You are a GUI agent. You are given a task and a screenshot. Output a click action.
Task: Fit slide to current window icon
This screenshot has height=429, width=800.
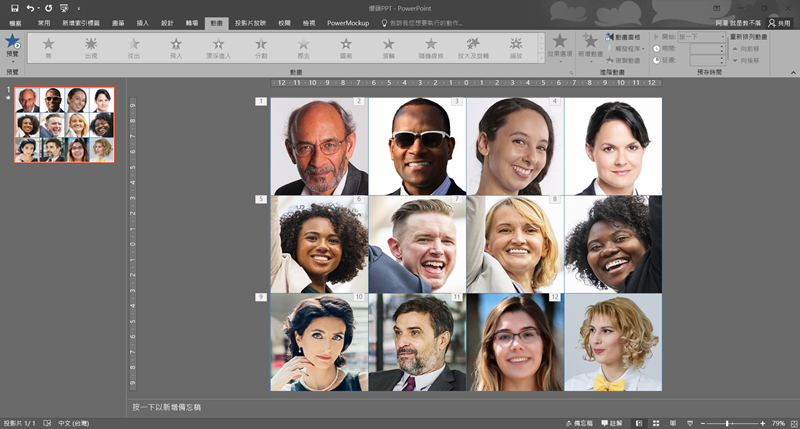792,423
